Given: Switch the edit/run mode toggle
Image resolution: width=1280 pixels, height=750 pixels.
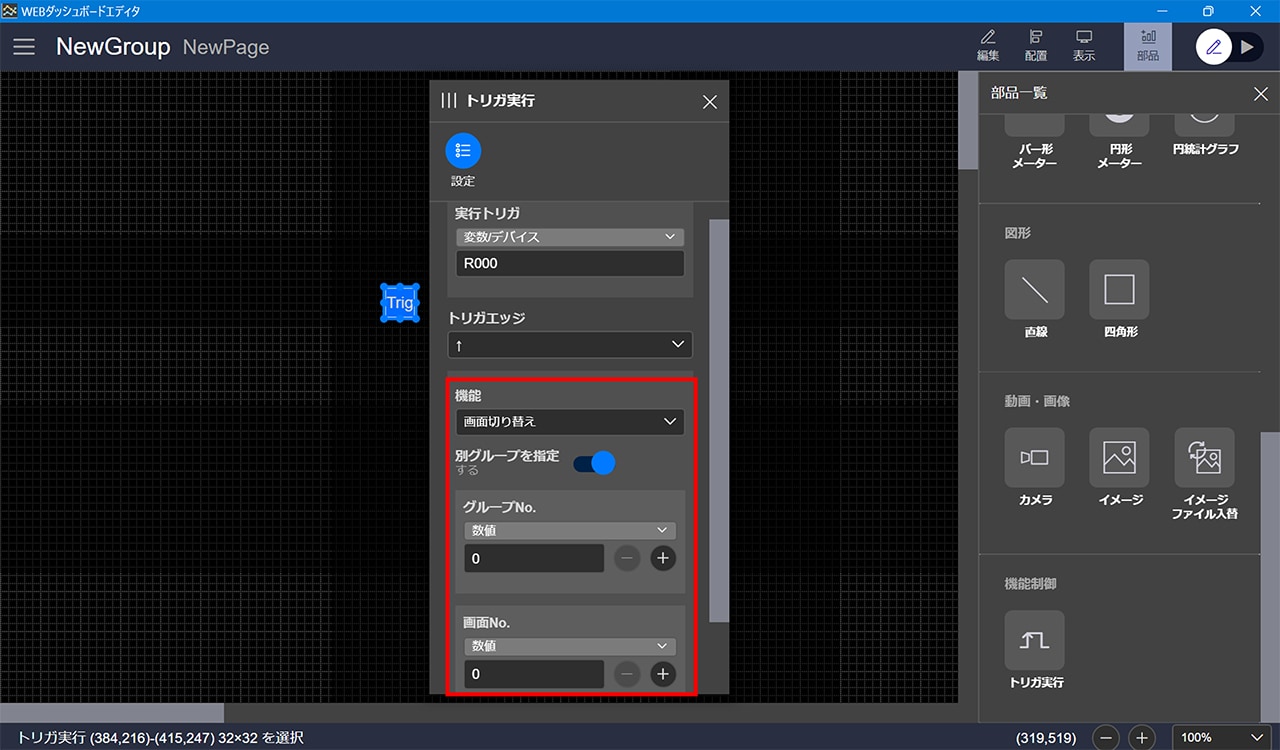Looking at the screenshot, I should point(1230,47).
